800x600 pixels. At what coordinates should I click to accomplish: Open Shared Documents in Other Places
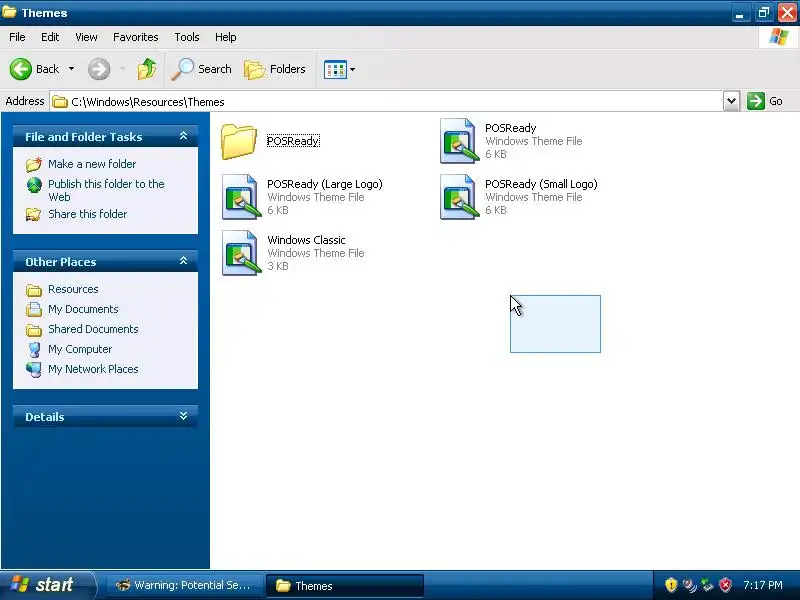[x=93, y=329]
